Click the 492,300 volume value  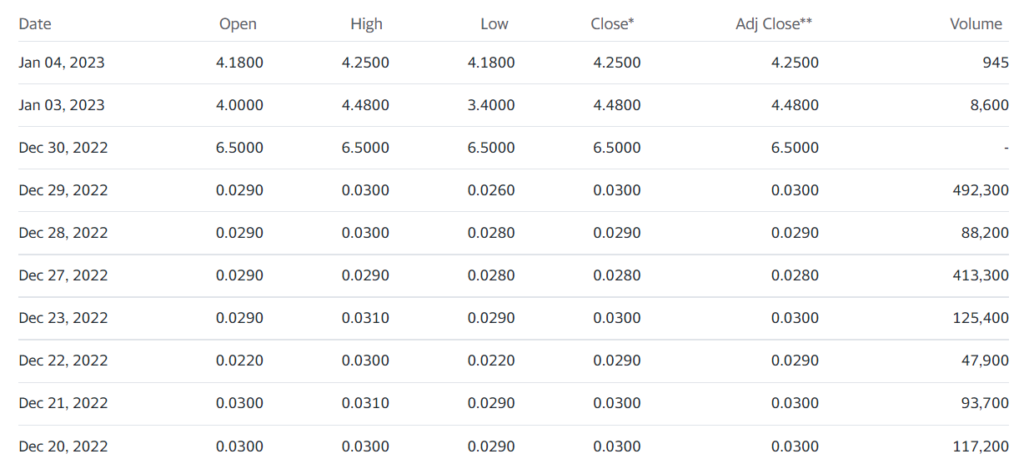(981, 190)
